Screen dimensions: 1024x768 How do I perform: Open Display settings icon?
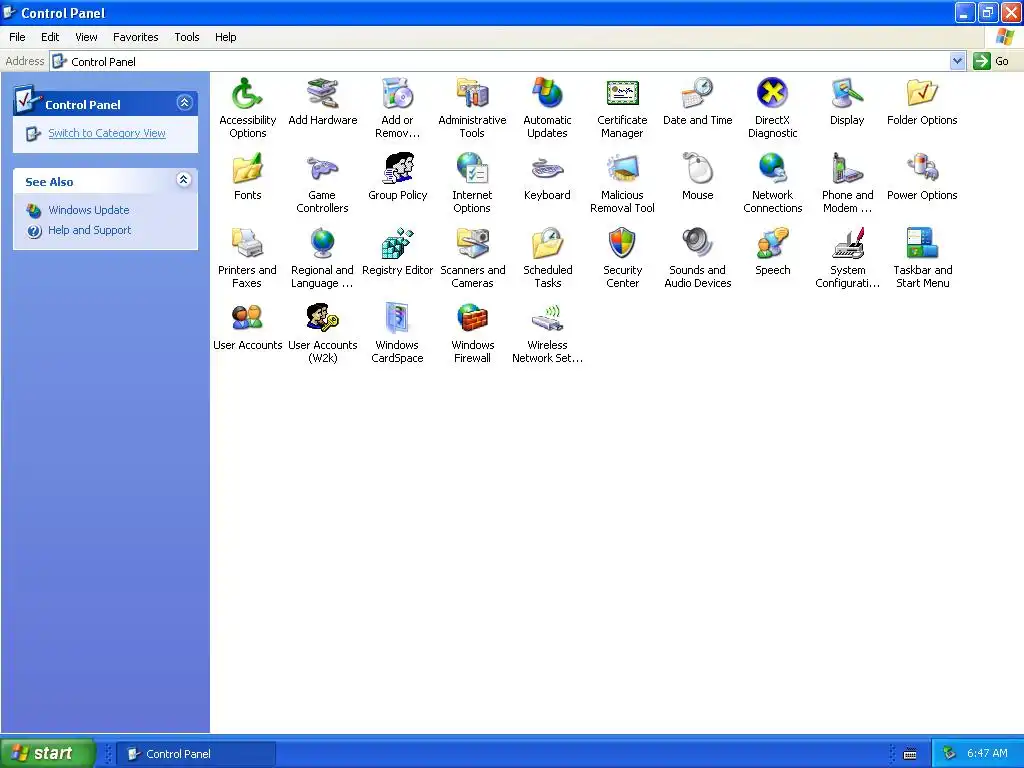847,93
